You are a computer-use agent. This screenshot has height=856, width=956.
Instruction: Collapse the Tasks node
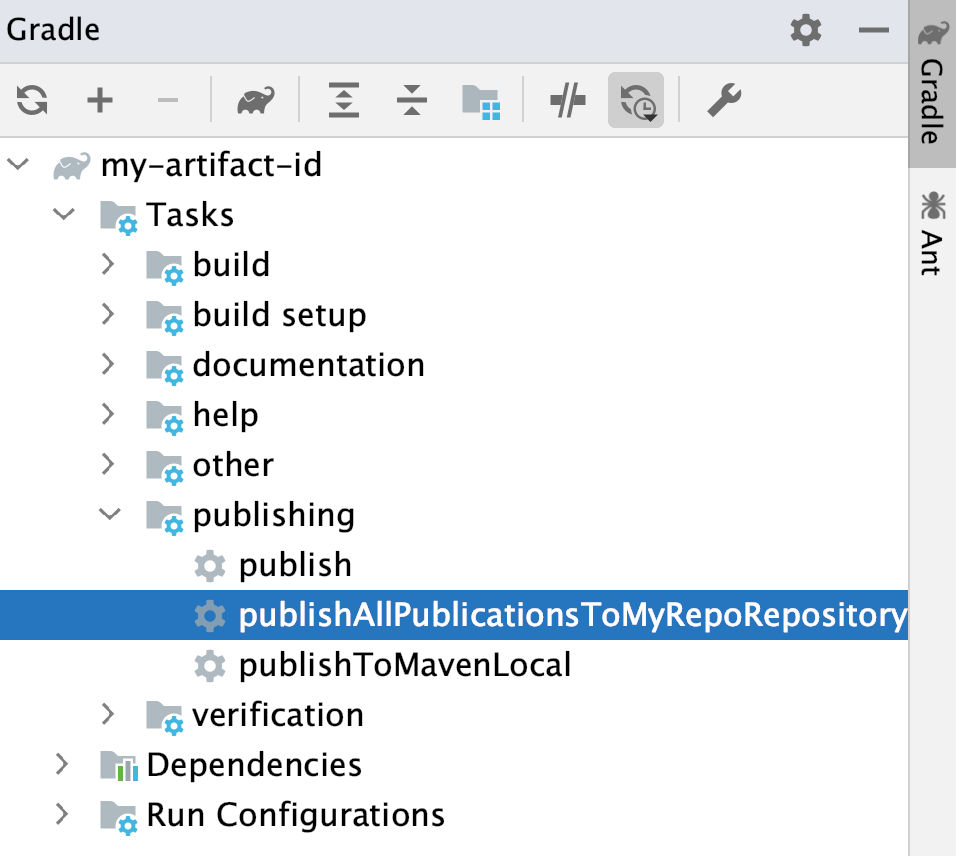[63, 215]
